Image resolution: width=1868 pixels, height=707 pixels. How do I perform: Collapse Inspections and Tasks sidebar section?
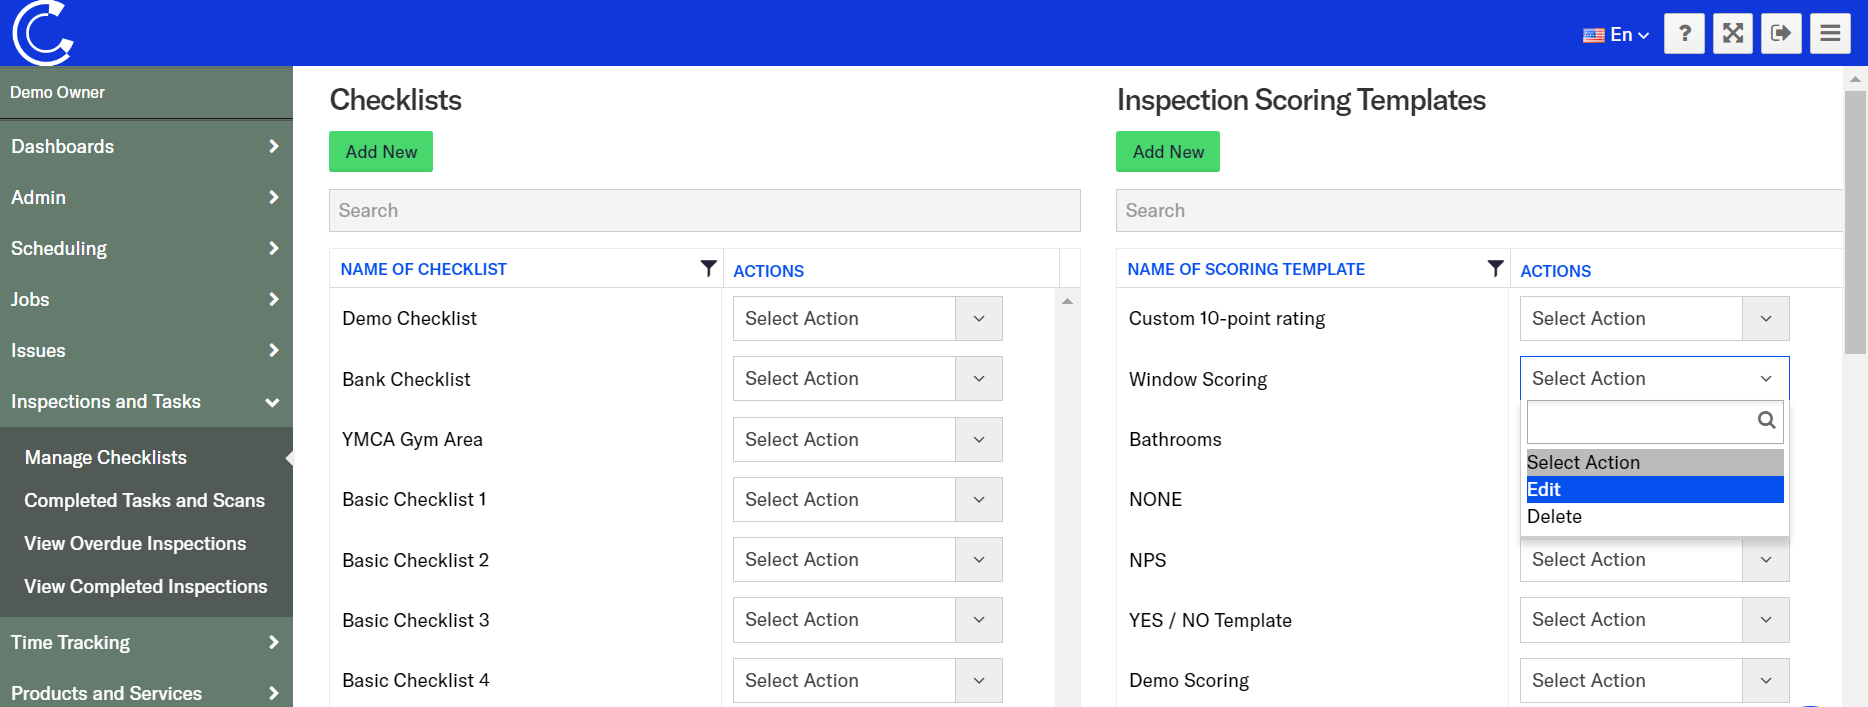pos(146,402)
